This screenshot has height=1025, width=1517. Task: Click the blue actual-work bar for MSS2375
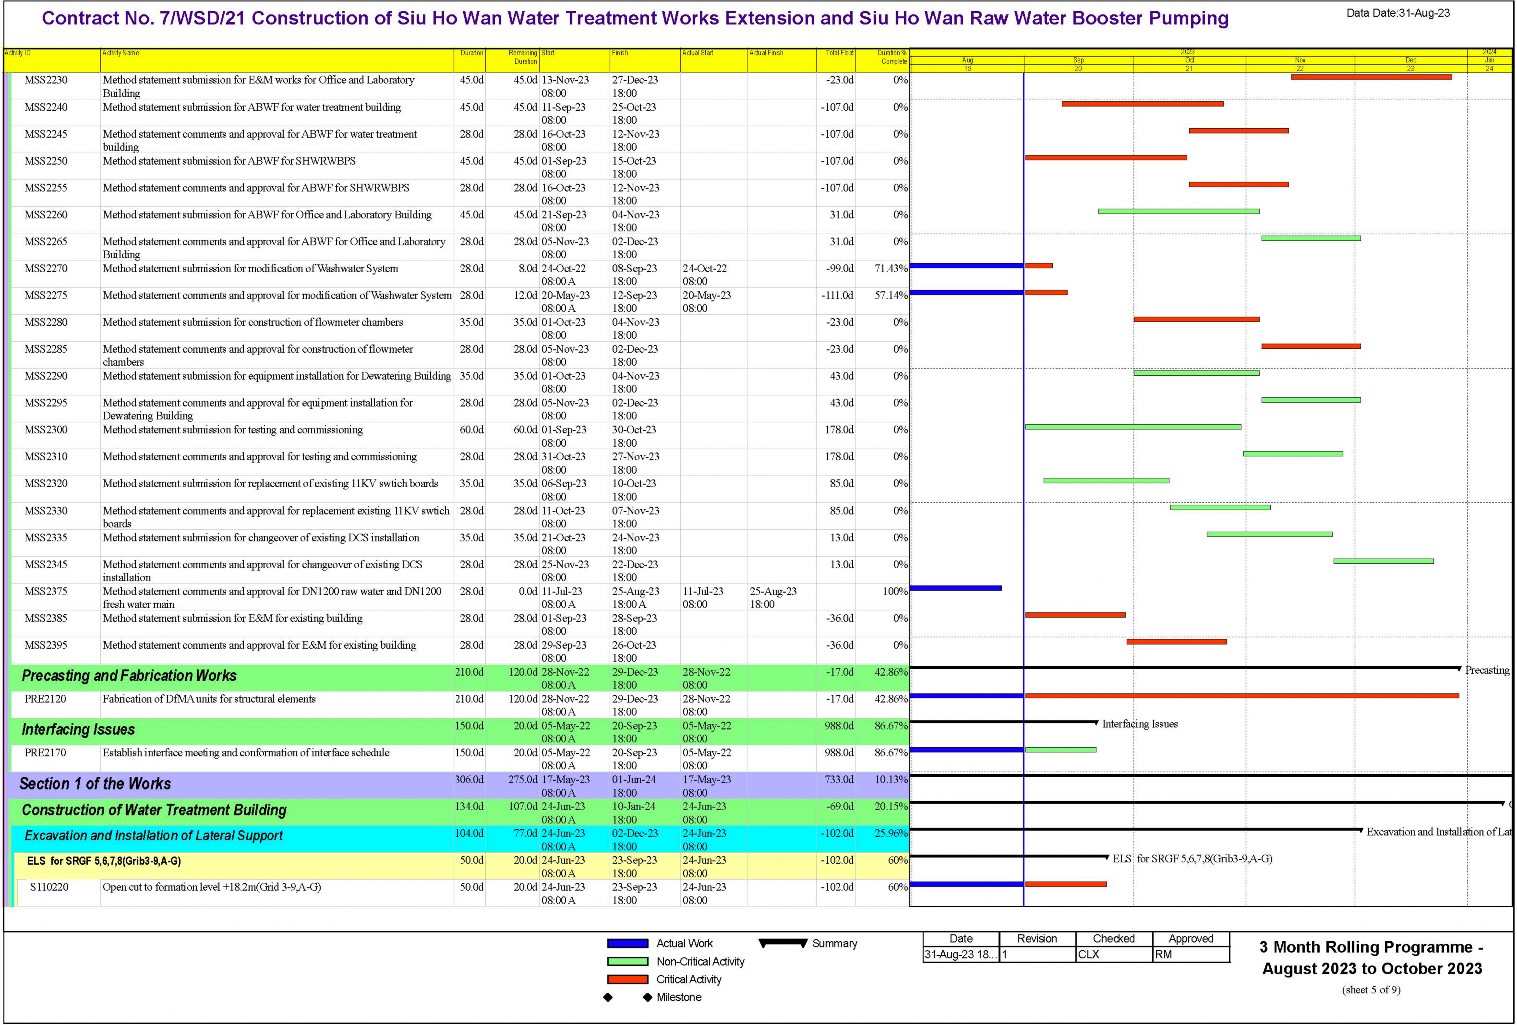pyautogui.click(x=956, y=588)
